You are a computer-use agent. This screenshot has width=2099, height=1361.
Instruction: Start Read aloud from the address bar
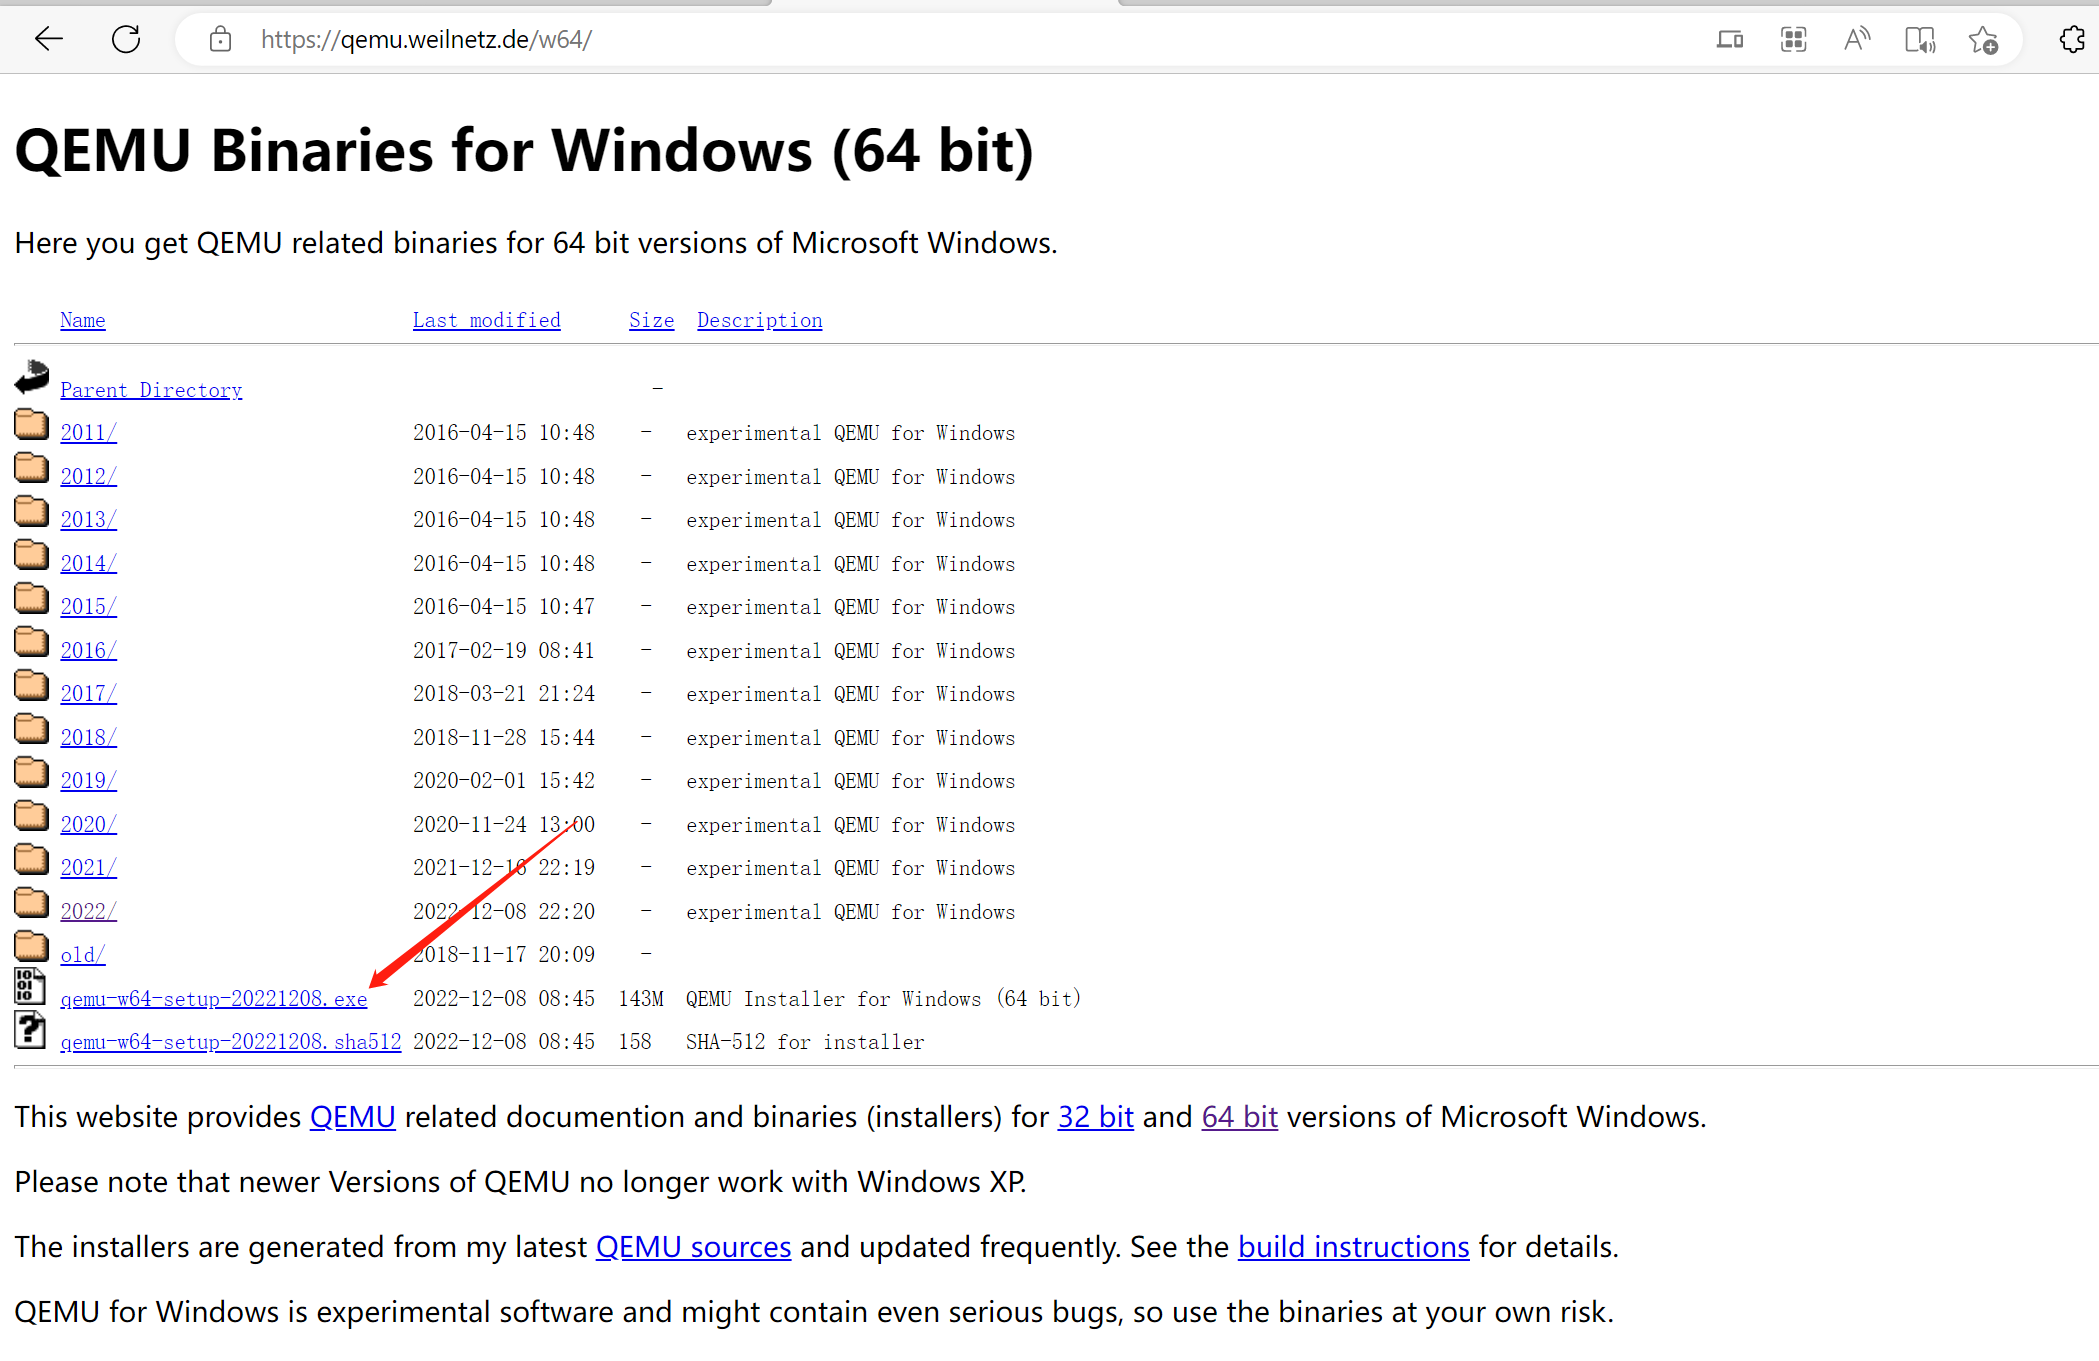coord(1857,39)
